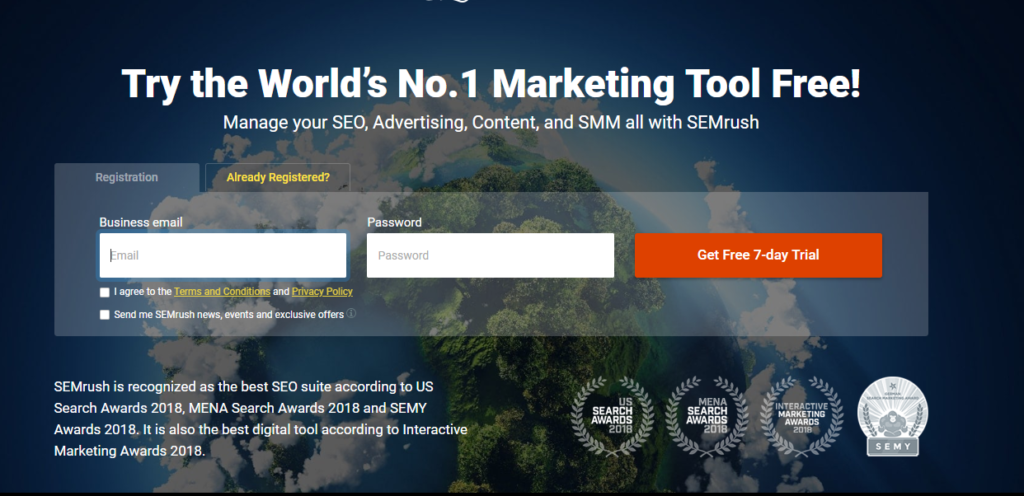Image resolution: width=1024 pixels, height=496 pixels.
Task: Open the Terms and Conditions link
Action: [222, 292]
